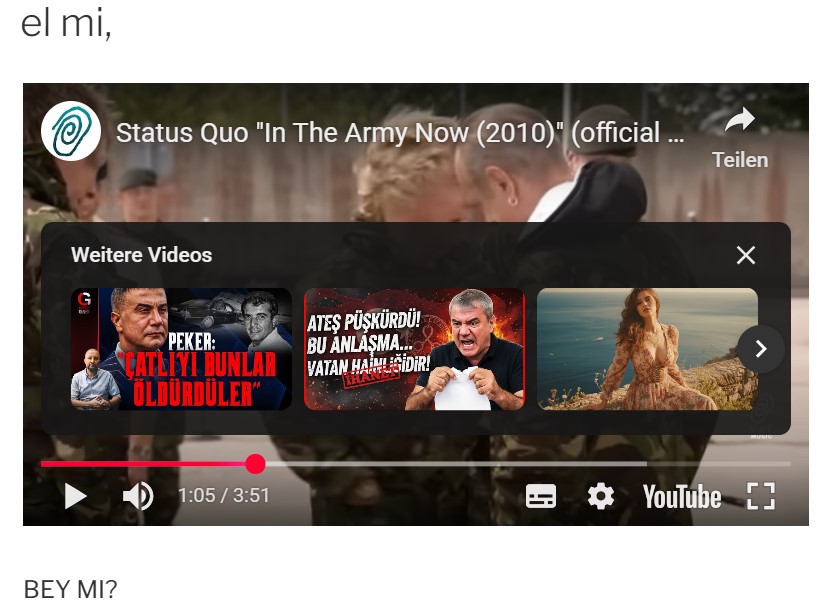This screenshot has height=615, width=817.
Task: Open the Peker Çatlı suggested video
Action: pyautogui.click(x=181, y=349)
